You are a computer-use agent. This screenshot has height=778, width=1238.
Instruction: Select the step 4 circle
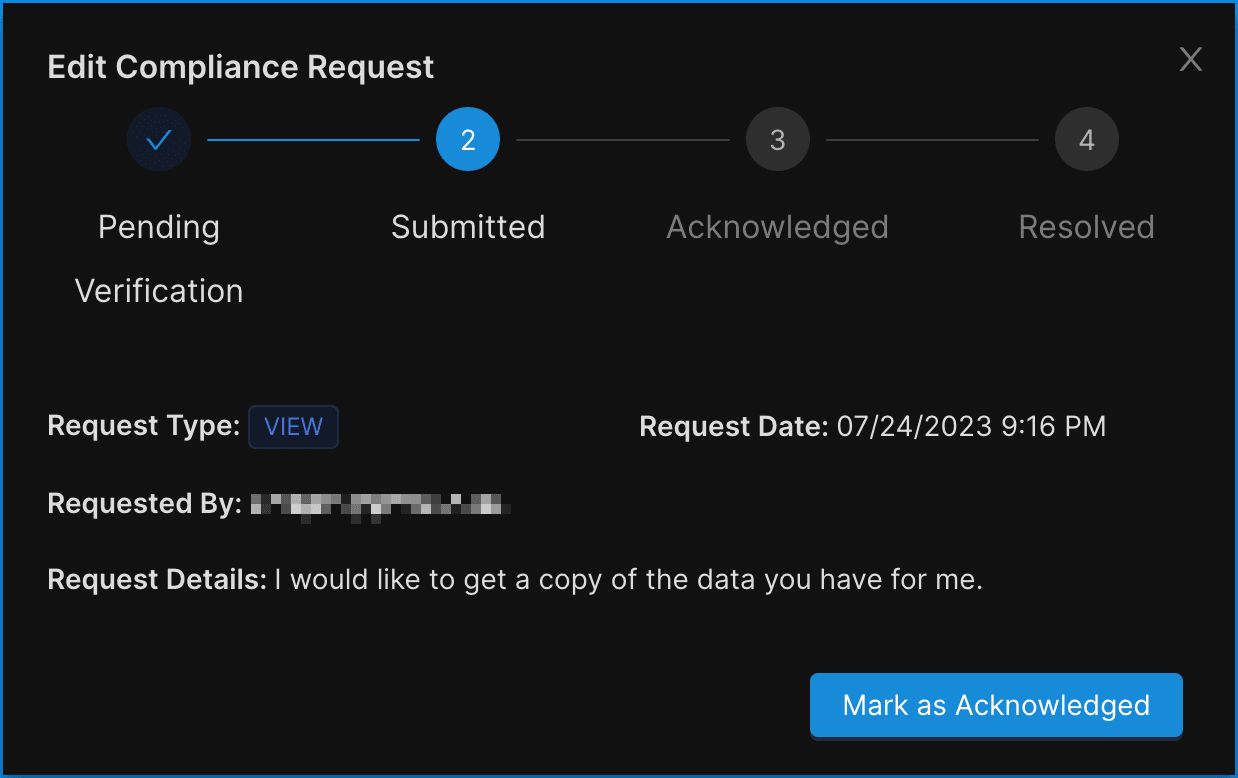[x=1086, y=140]
